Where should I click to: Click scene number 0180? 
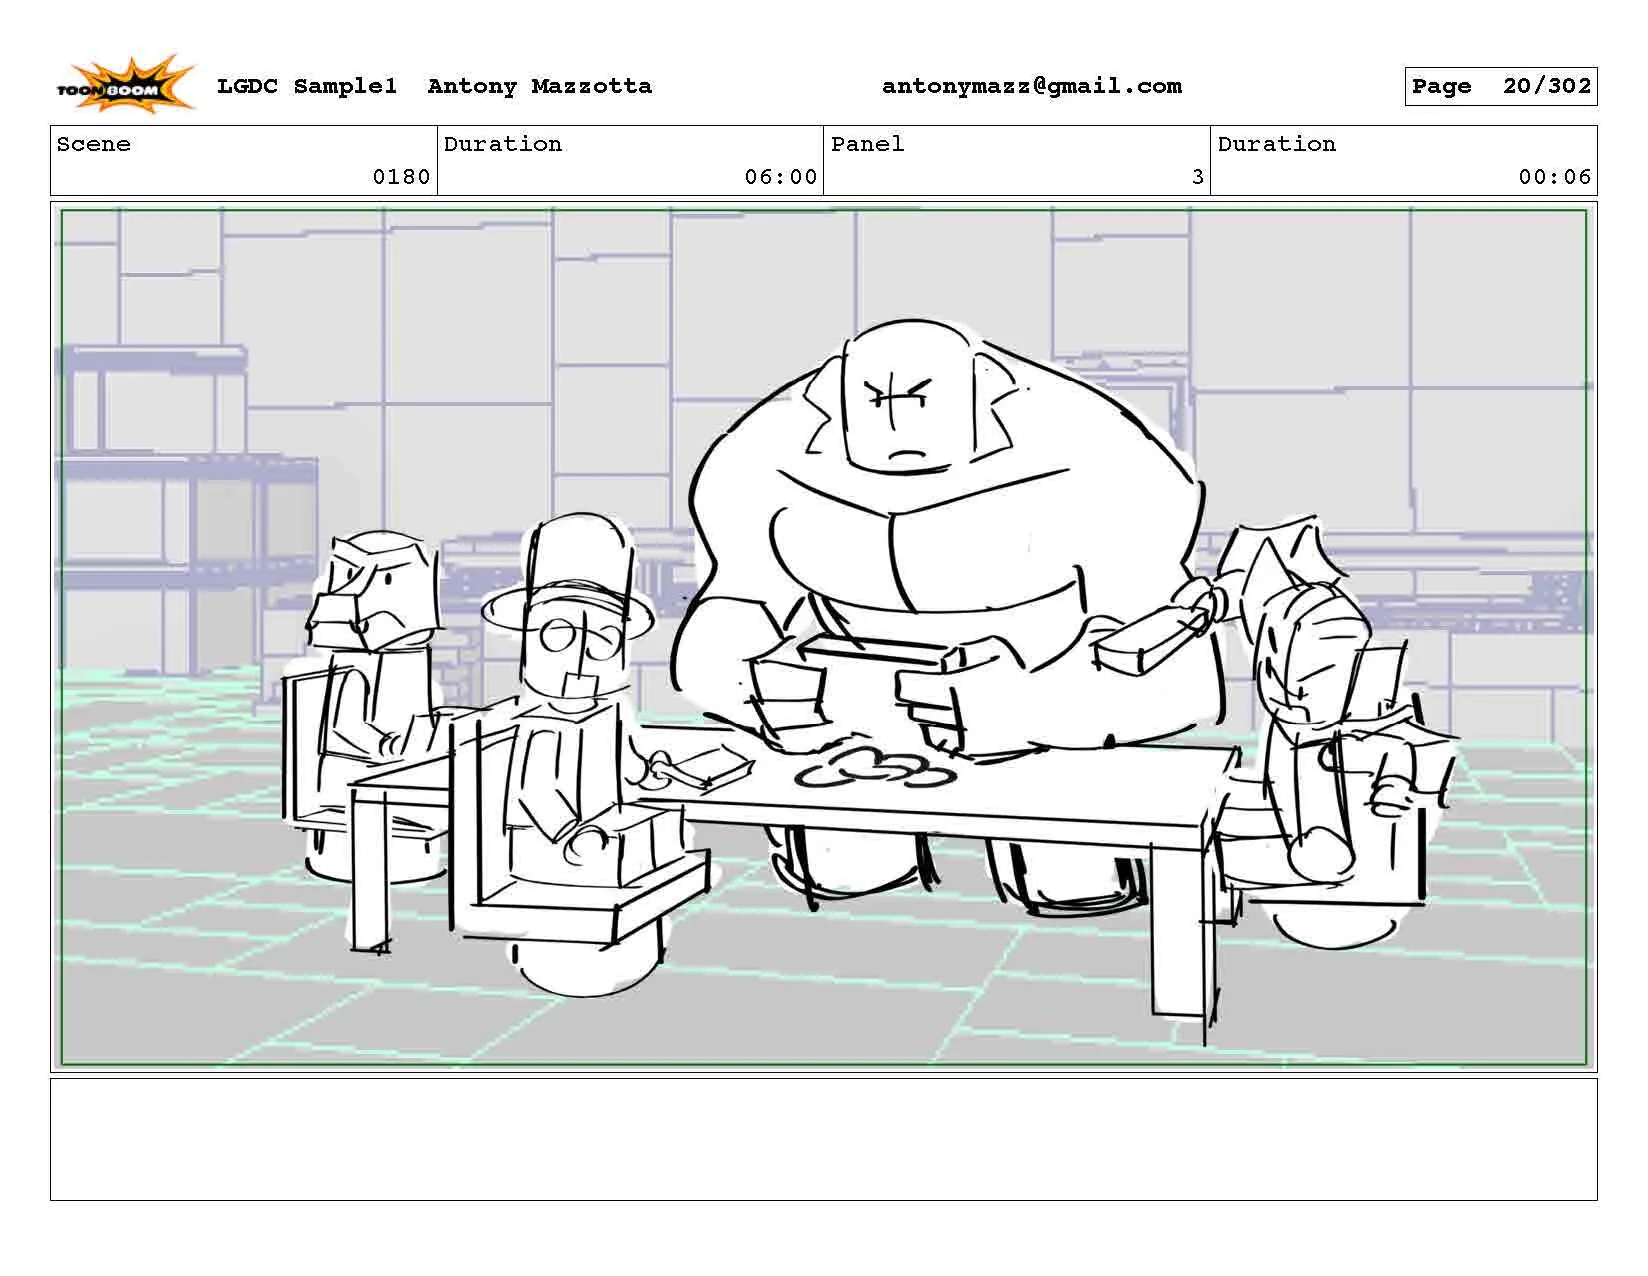pyautogui.click(x=401, y=177)
